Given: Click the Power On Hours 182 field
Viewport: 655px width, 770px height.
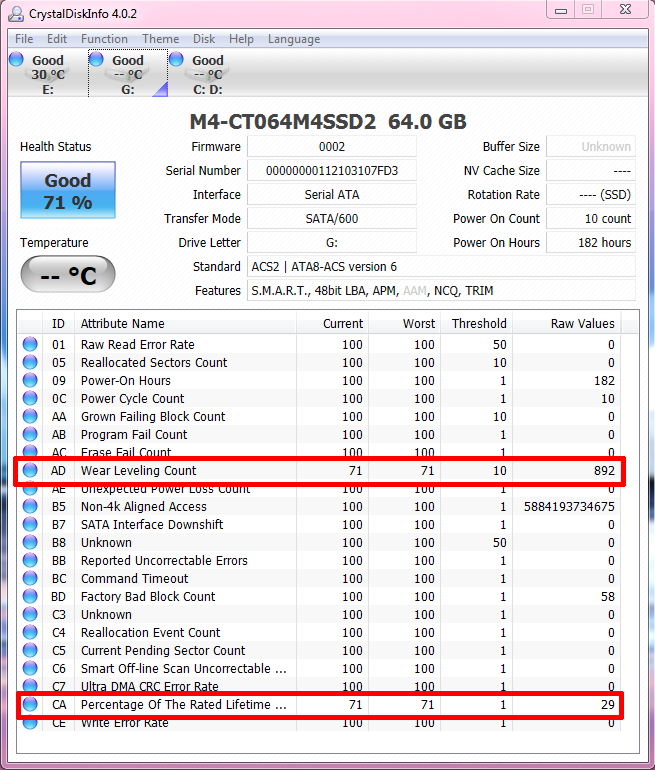Looking at the screenshot, I should (x=591, y=243).
